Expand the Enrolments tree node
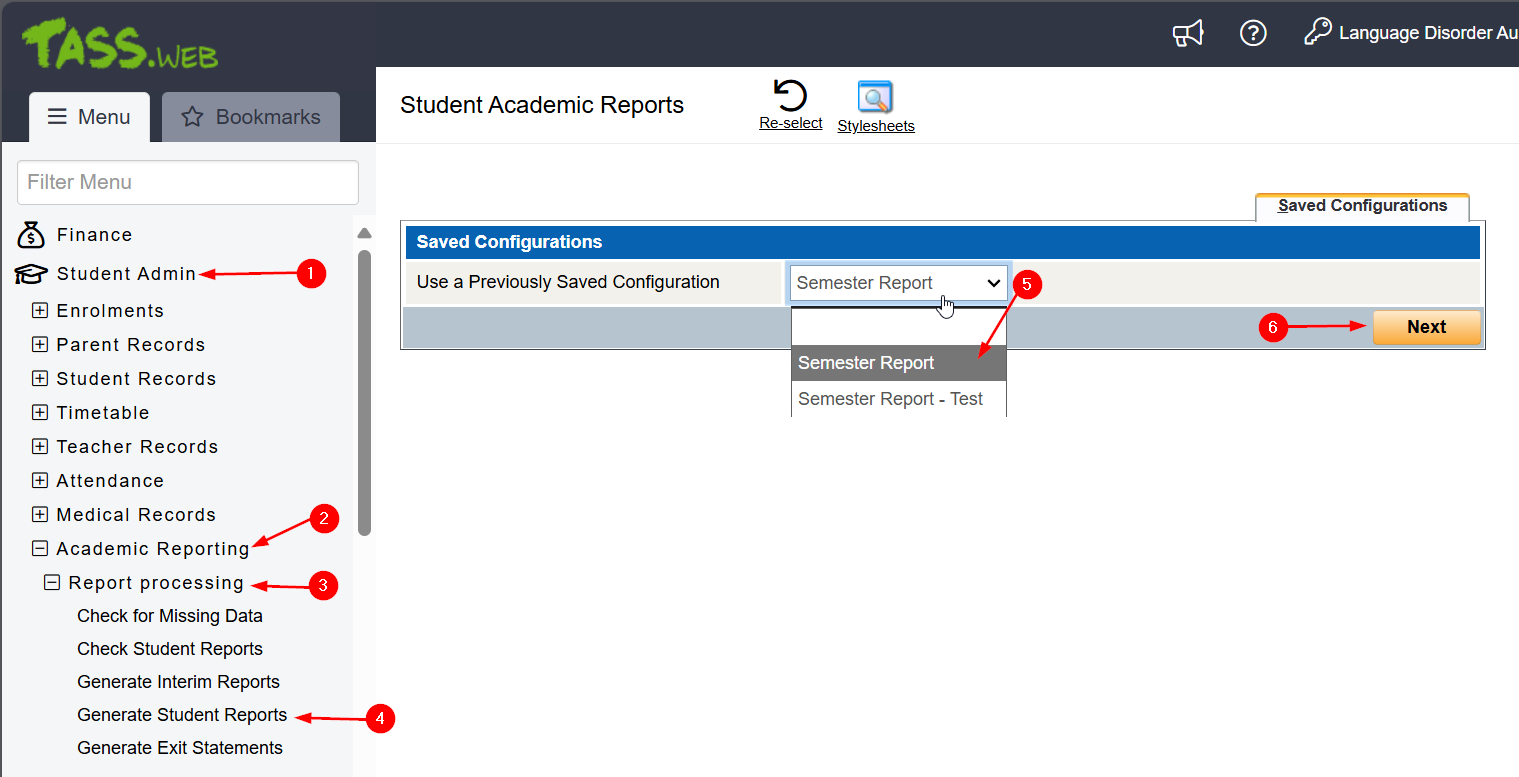The height and width of the screenshot is (777, 1519). click(x=40, y=311)
